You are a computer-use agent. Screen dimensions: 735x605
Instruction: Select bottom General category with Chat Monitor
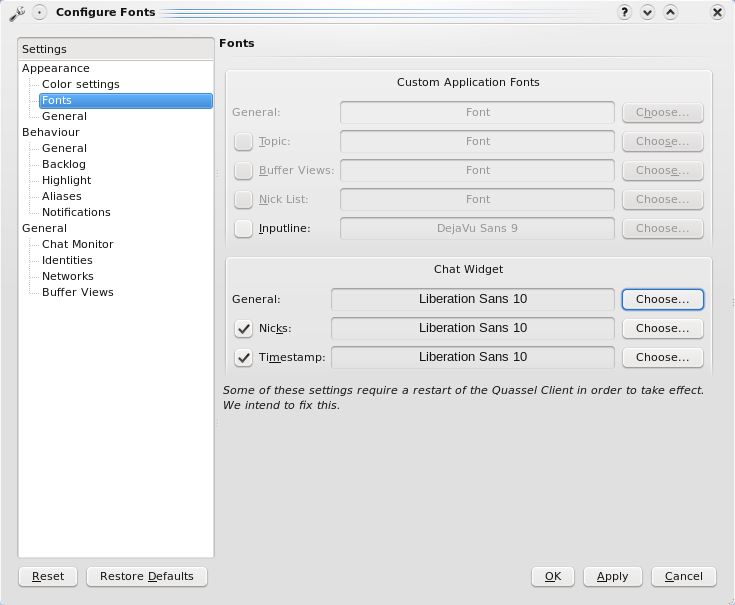pyautogui.click(x=45, y=228)
